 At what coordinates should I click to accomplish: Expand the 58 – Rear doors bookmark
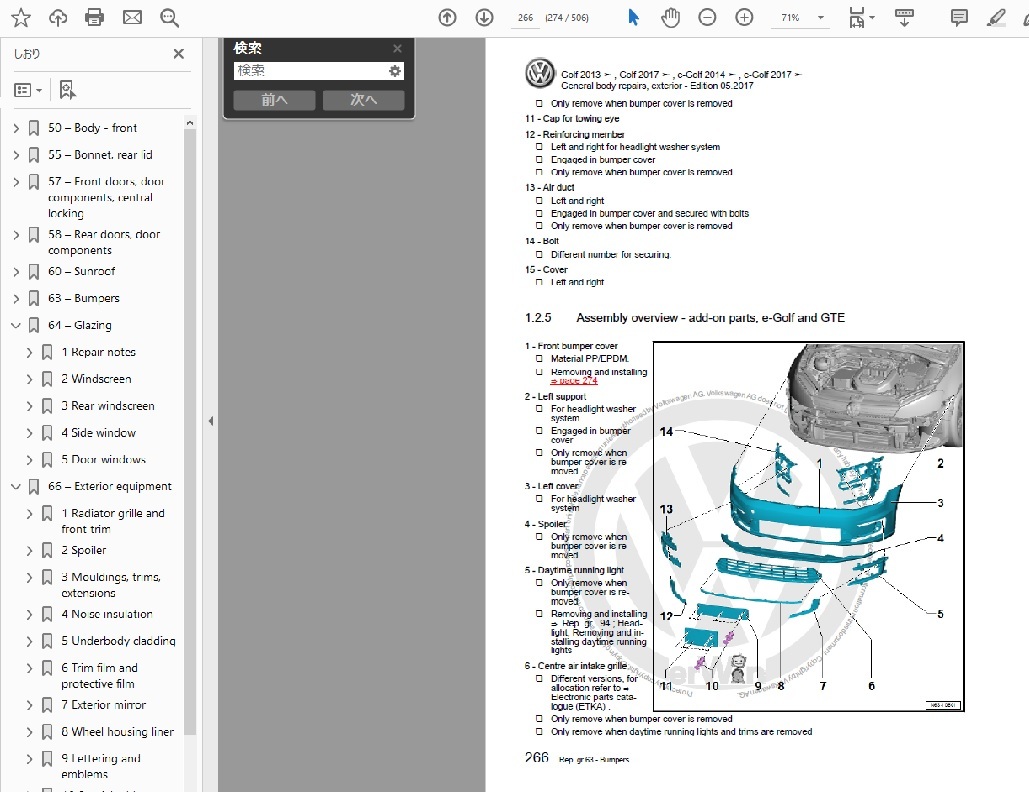[x=16, y=234]
